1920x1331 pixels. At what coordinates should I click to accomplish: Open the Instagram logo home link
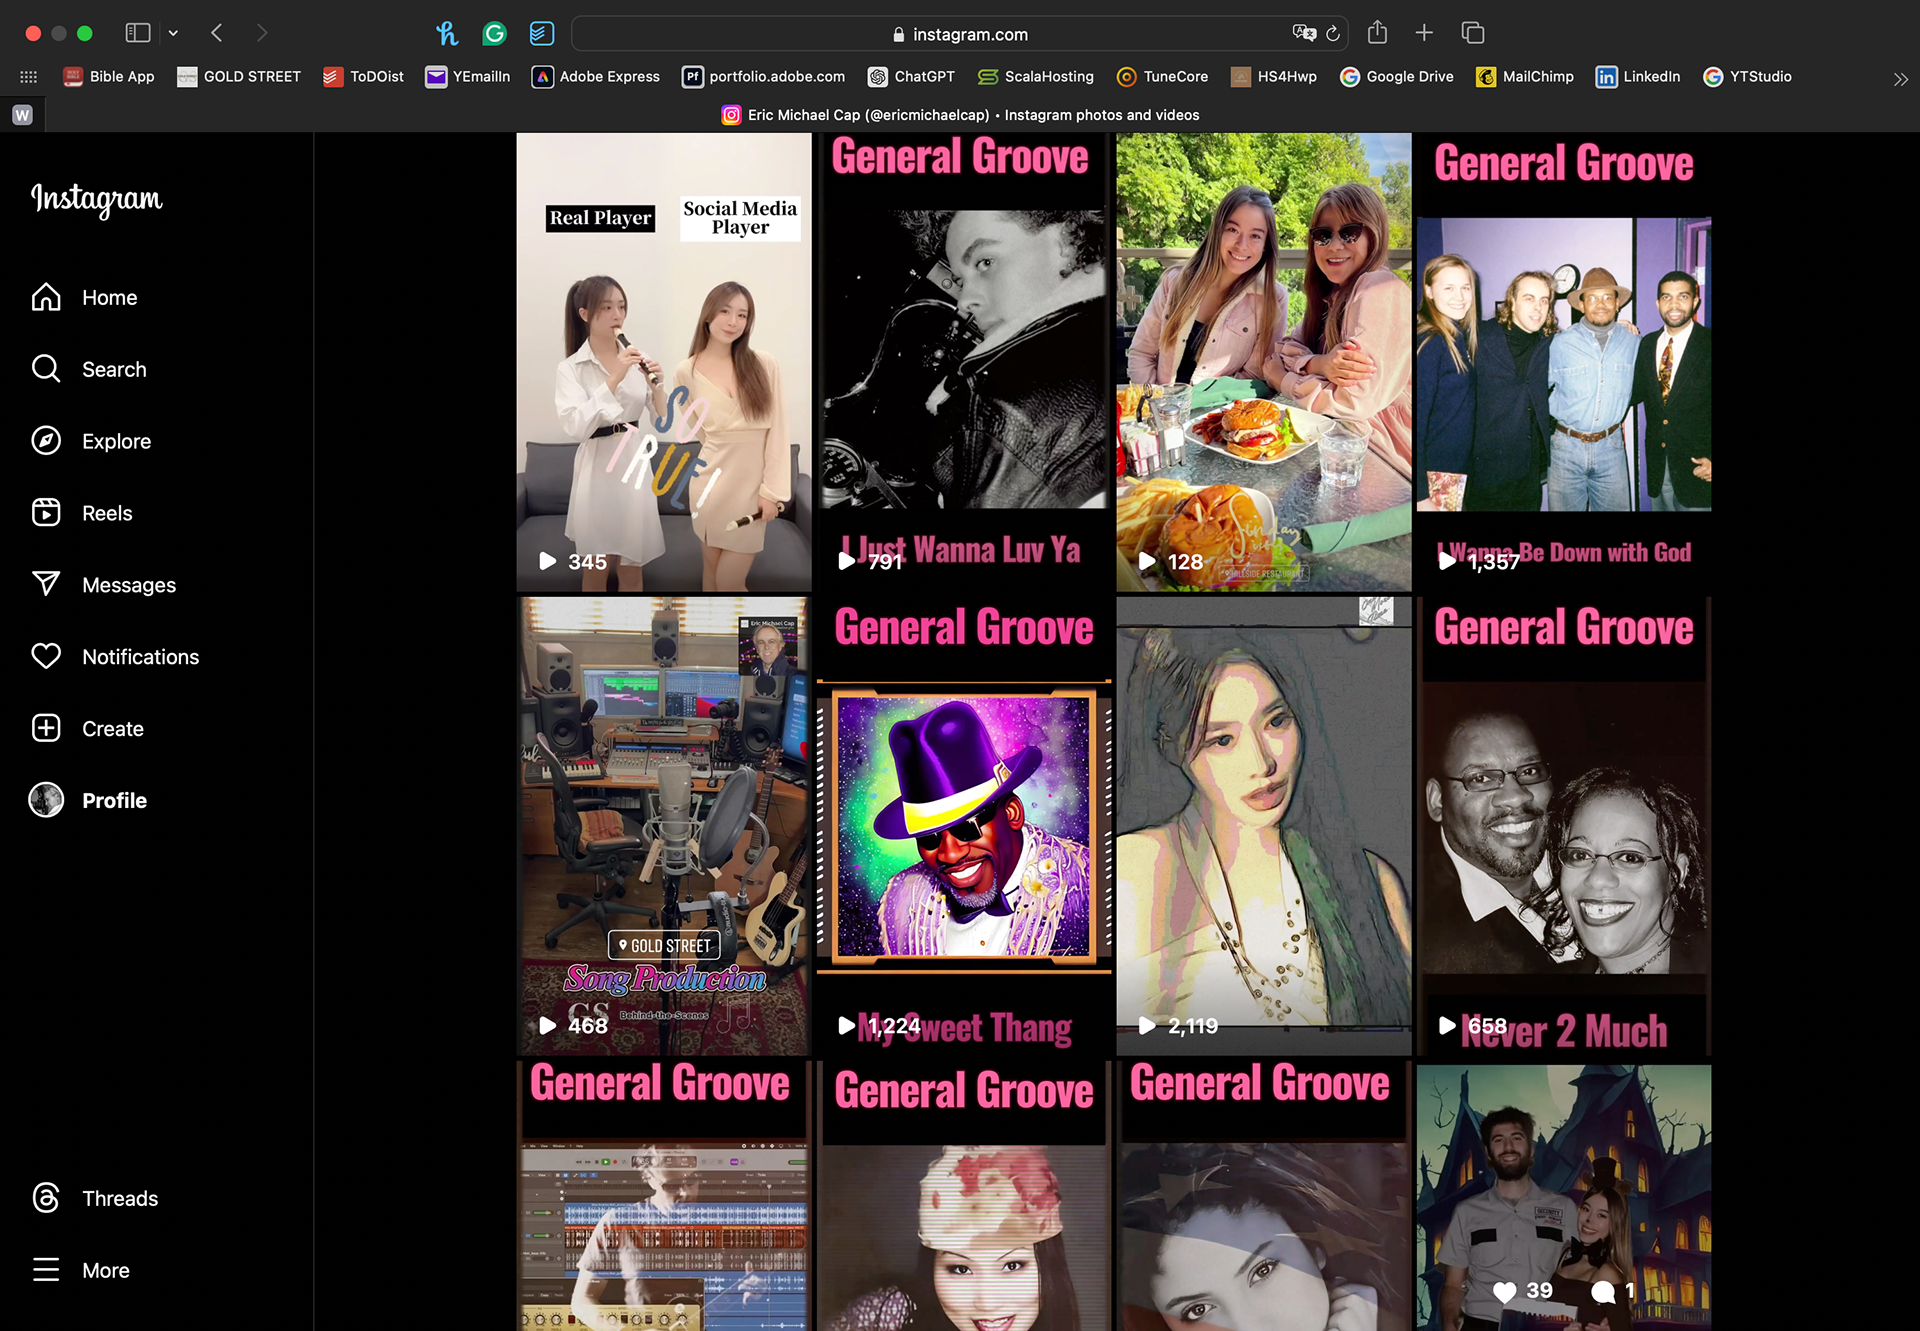[x=96, y=199]
